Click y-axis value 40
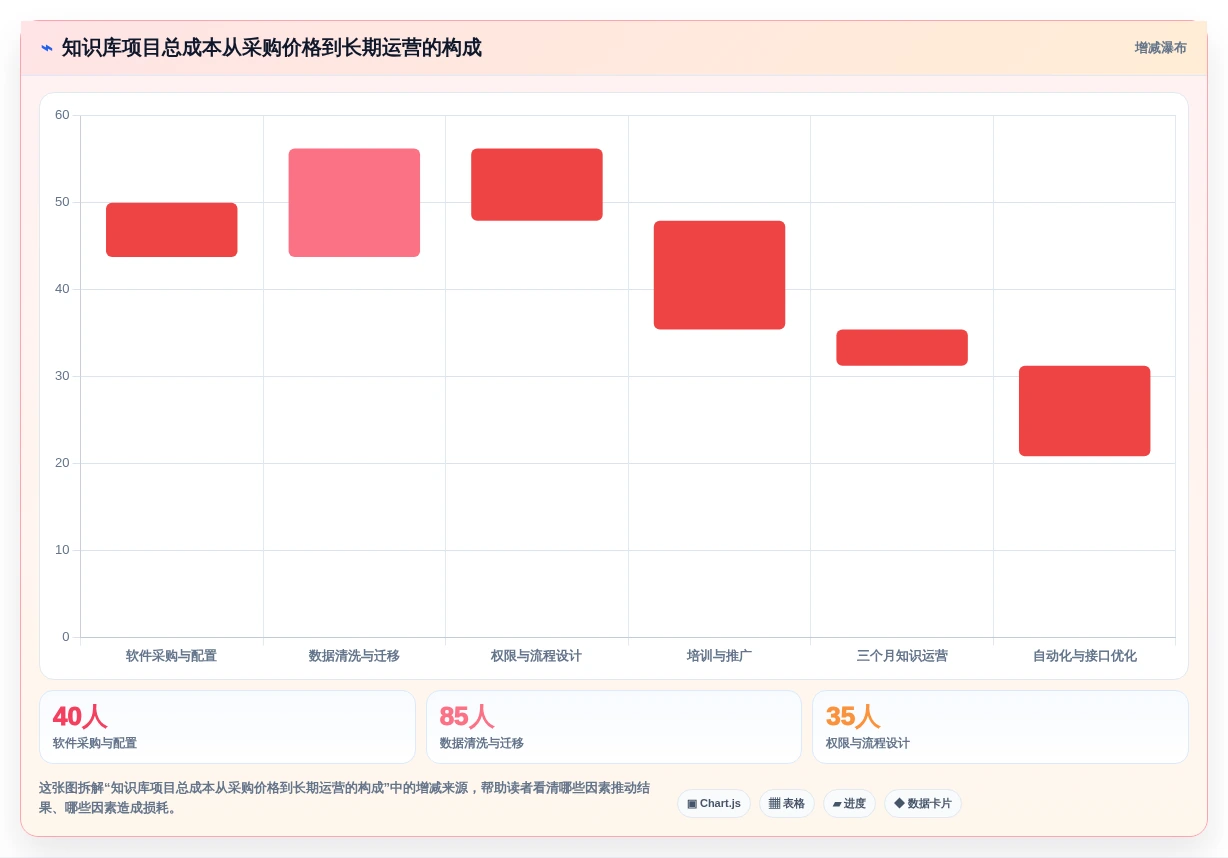Viewport: 1228px width, 858px height. [62, 289]
